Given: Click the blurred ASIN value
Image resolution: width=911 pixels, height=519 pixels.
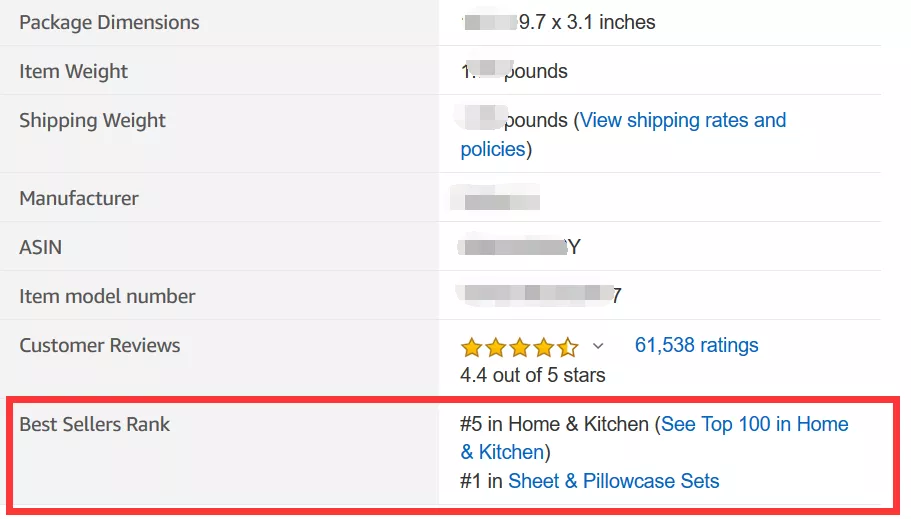Looking at the screenshot, I should coord(518,247).
